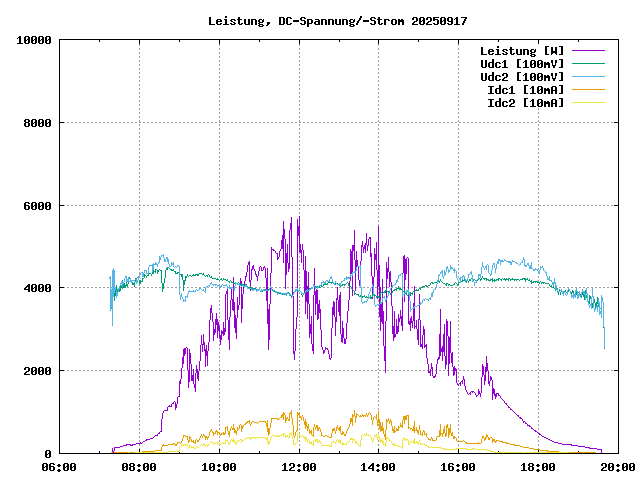Click the 08:00 x-axis tick label
640x480 pixels.
(x=139, y=467)
